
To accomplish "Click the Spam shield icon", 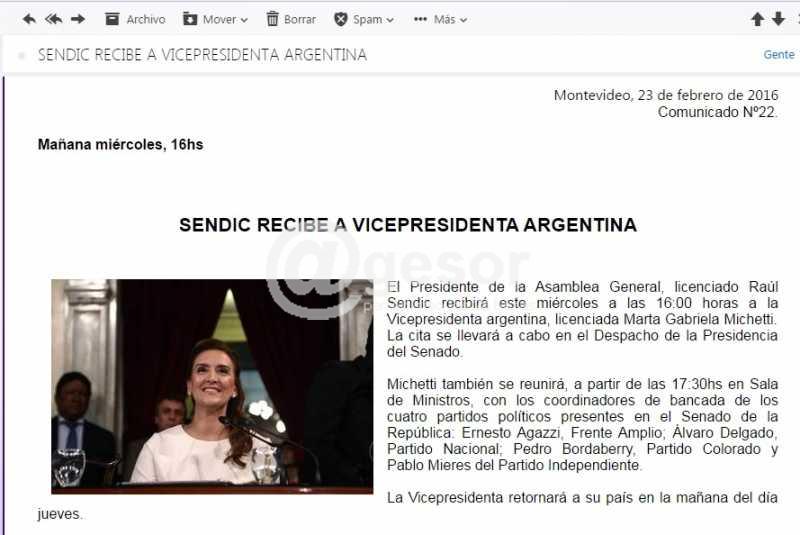I will pos(341,19).
